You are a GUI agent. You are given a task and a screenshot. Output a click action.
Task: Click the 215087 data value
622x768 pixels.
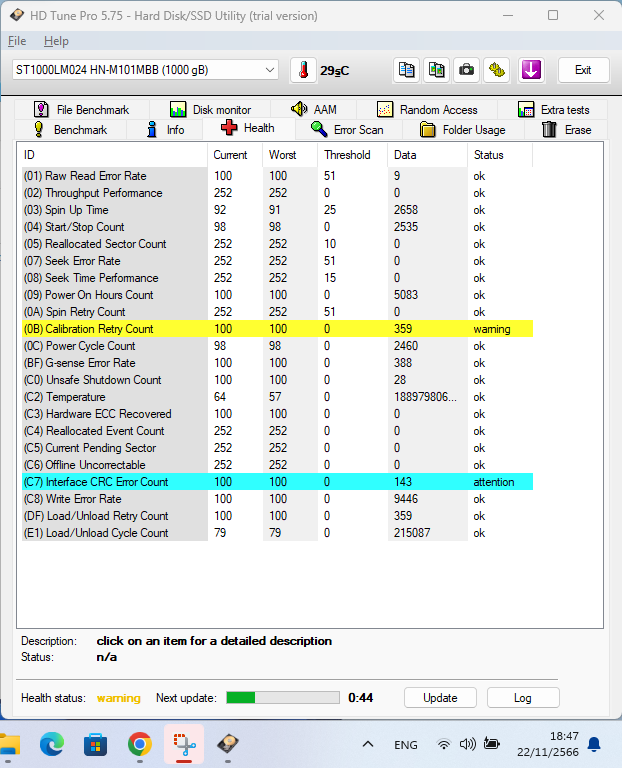point(412,533)
